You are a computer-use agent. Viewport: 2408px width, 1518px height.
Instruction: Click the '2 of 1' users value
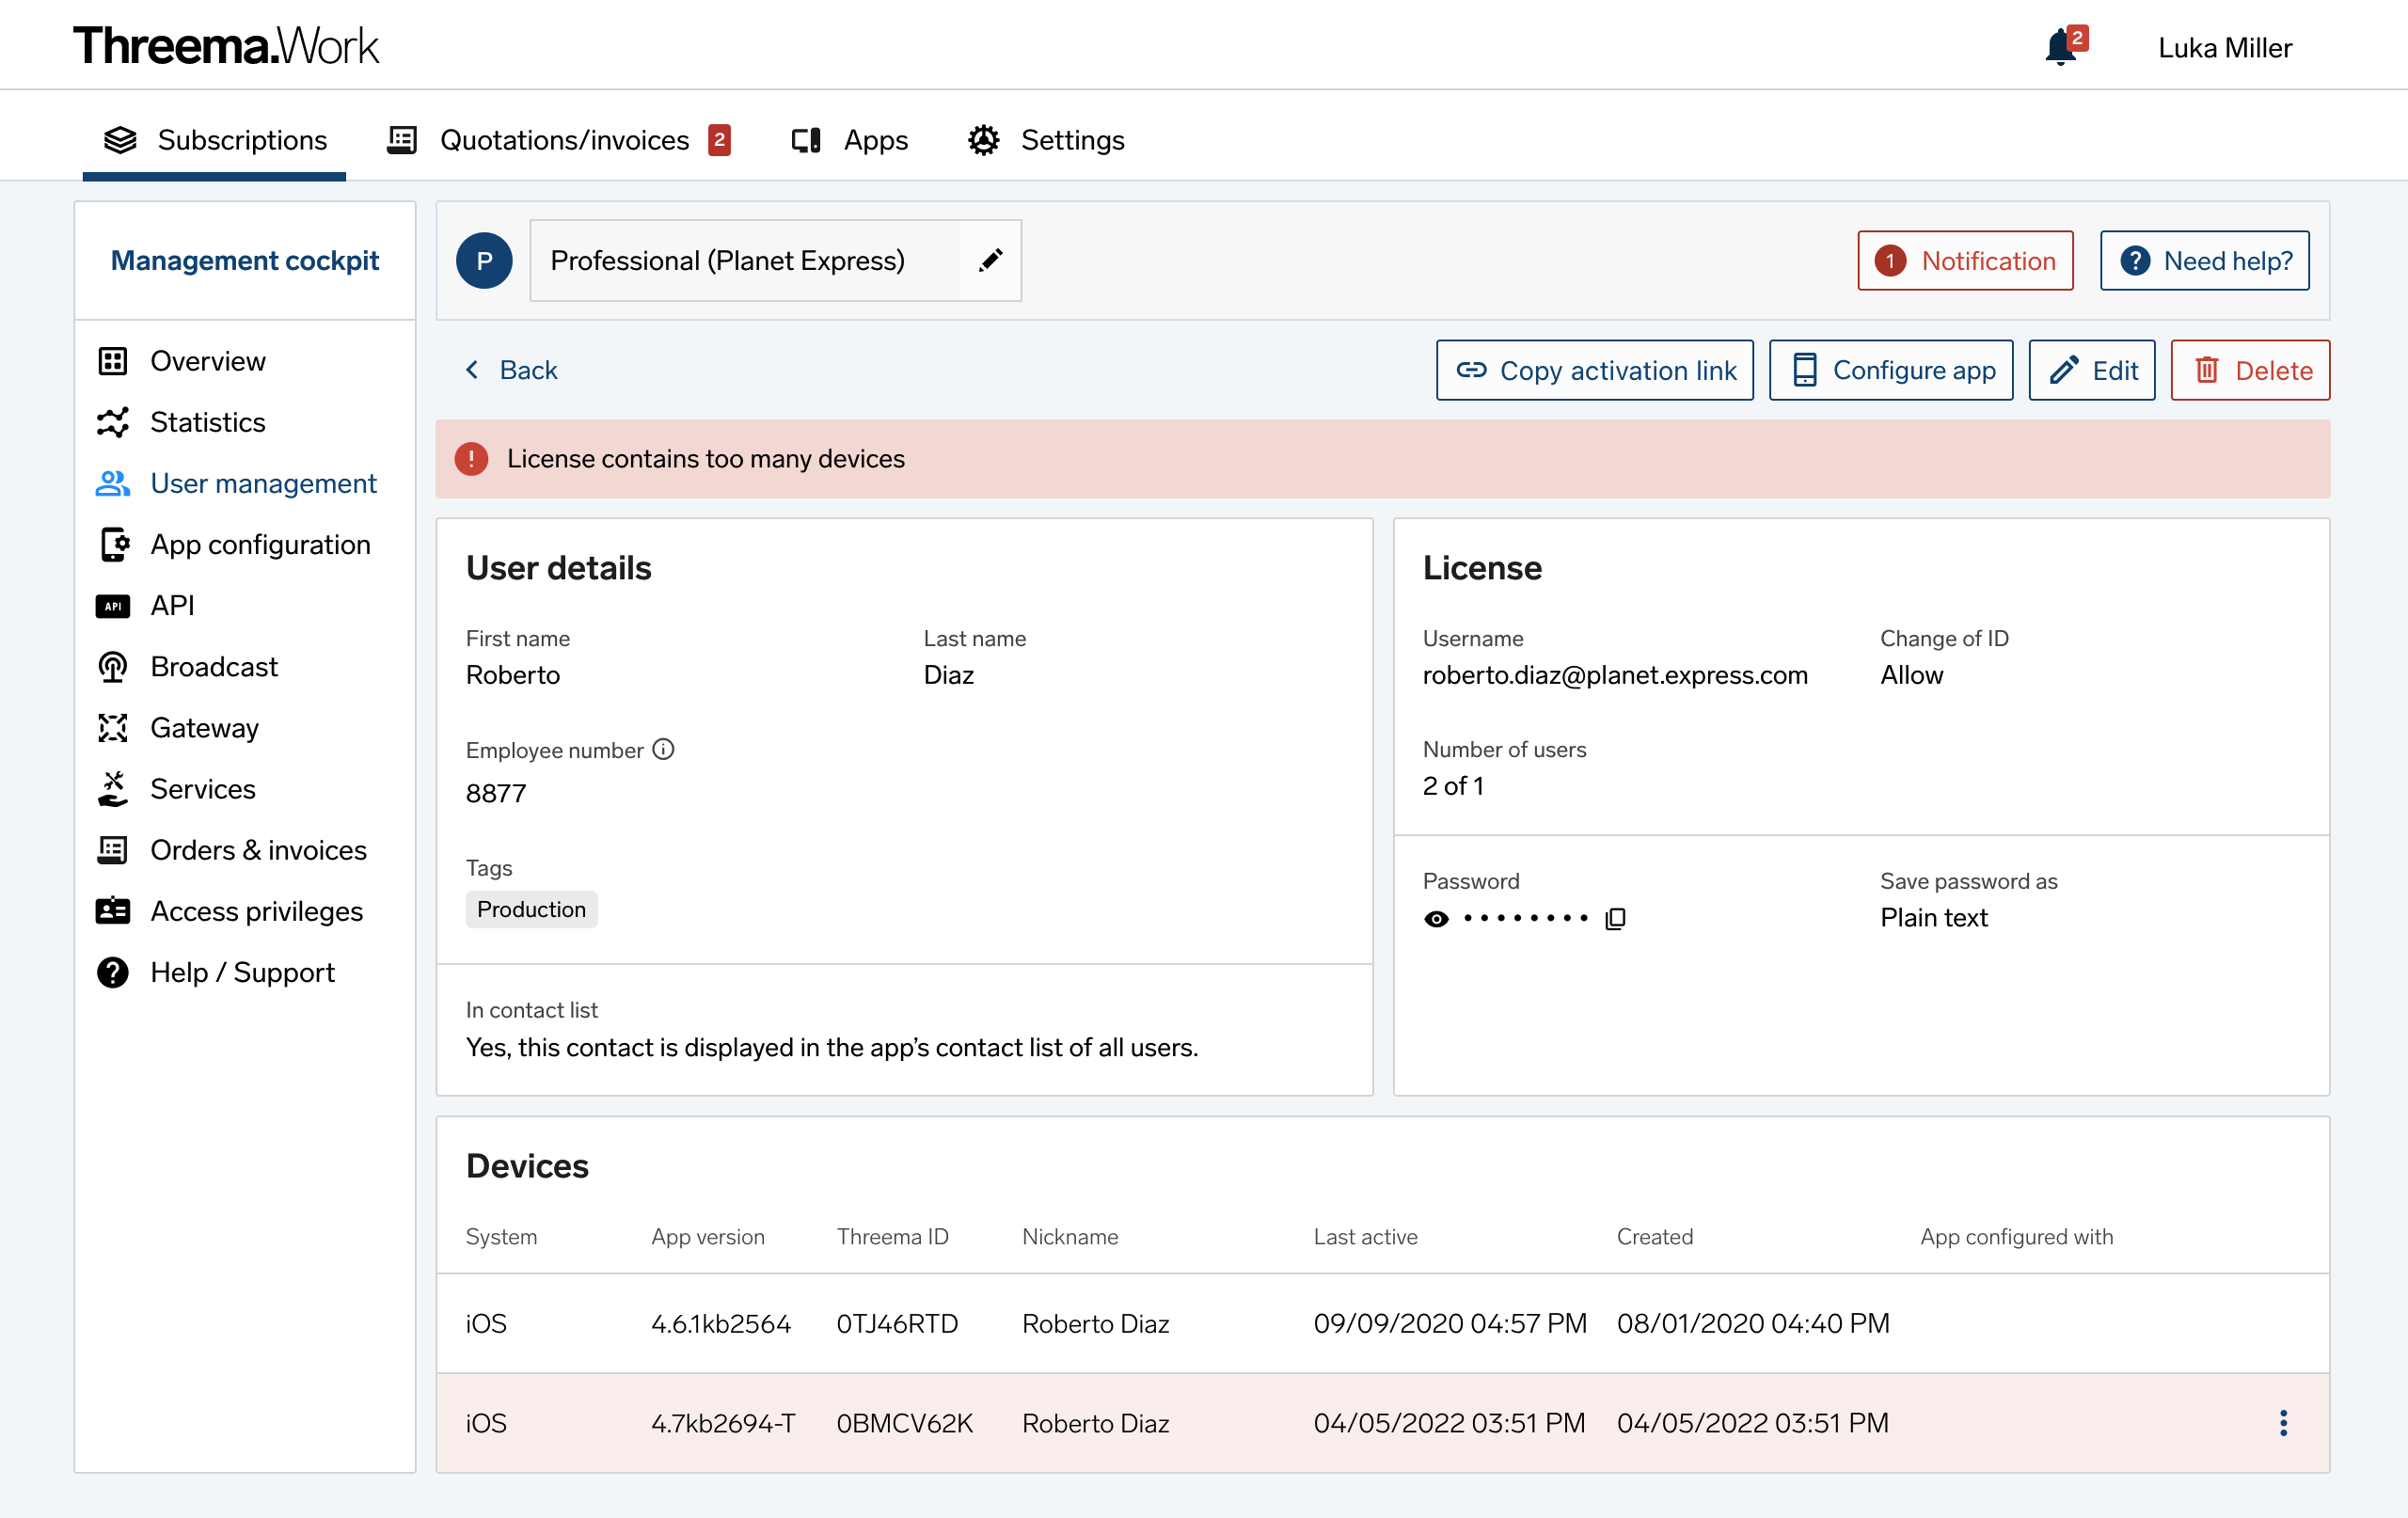point(1453,786)
